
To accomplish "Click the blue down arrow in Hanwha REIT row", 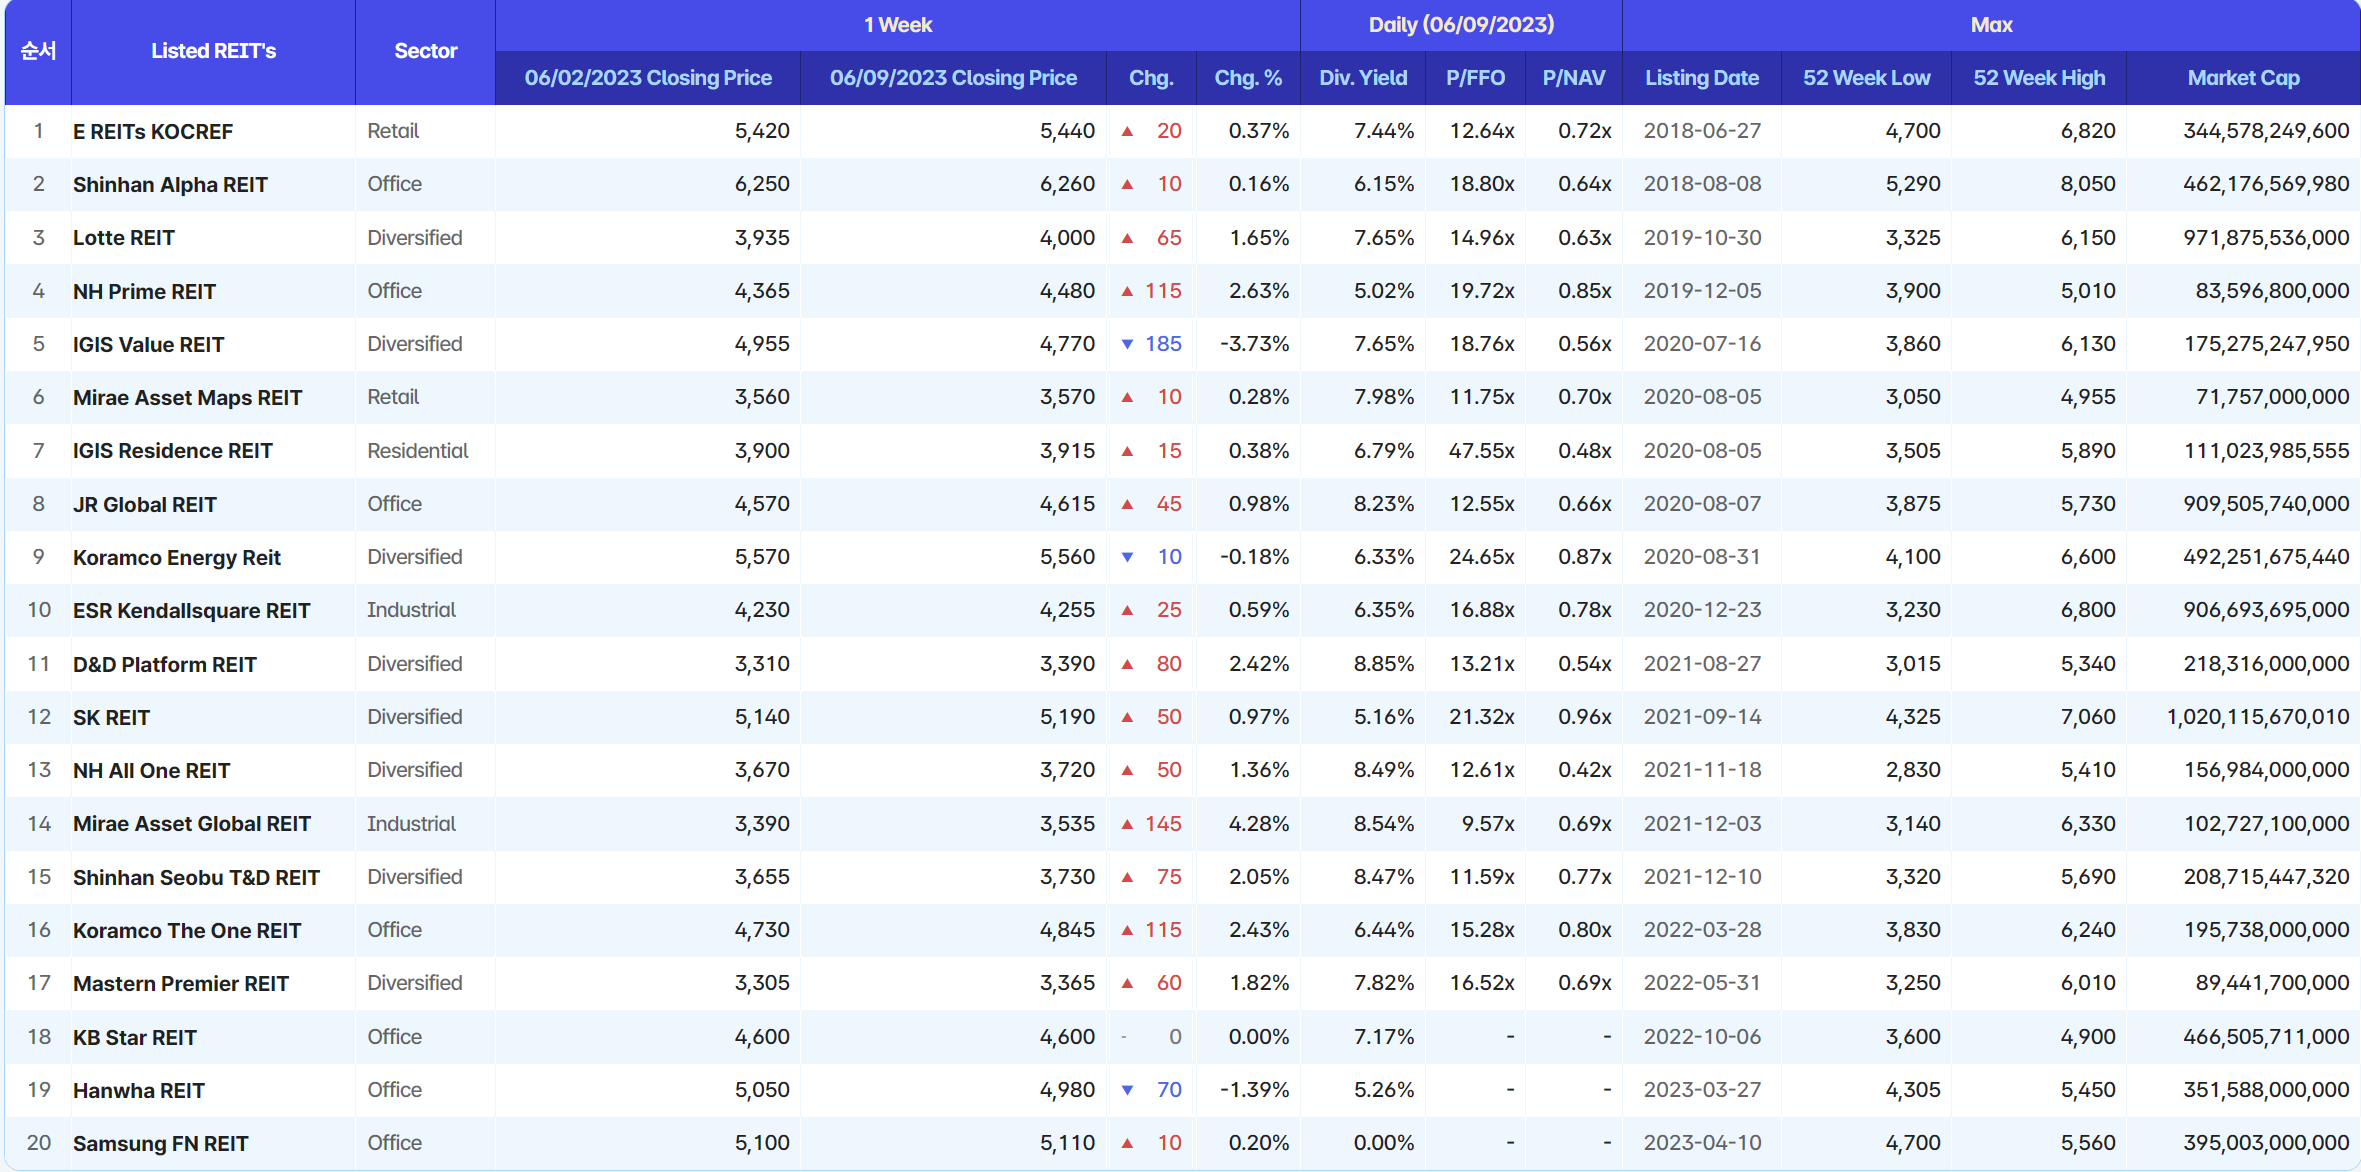I will [1127, 1090].
